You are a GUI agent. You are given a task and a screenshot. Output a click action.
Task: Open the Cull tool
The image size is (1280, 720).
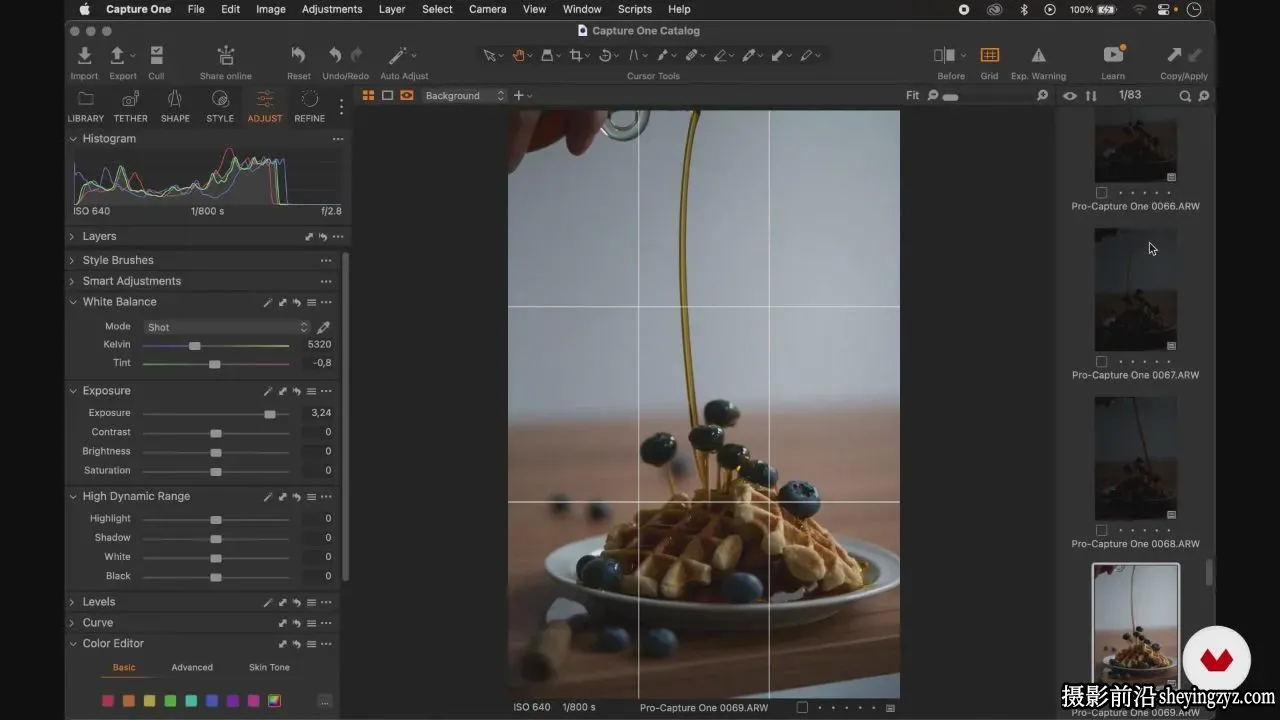coord(156,56)
